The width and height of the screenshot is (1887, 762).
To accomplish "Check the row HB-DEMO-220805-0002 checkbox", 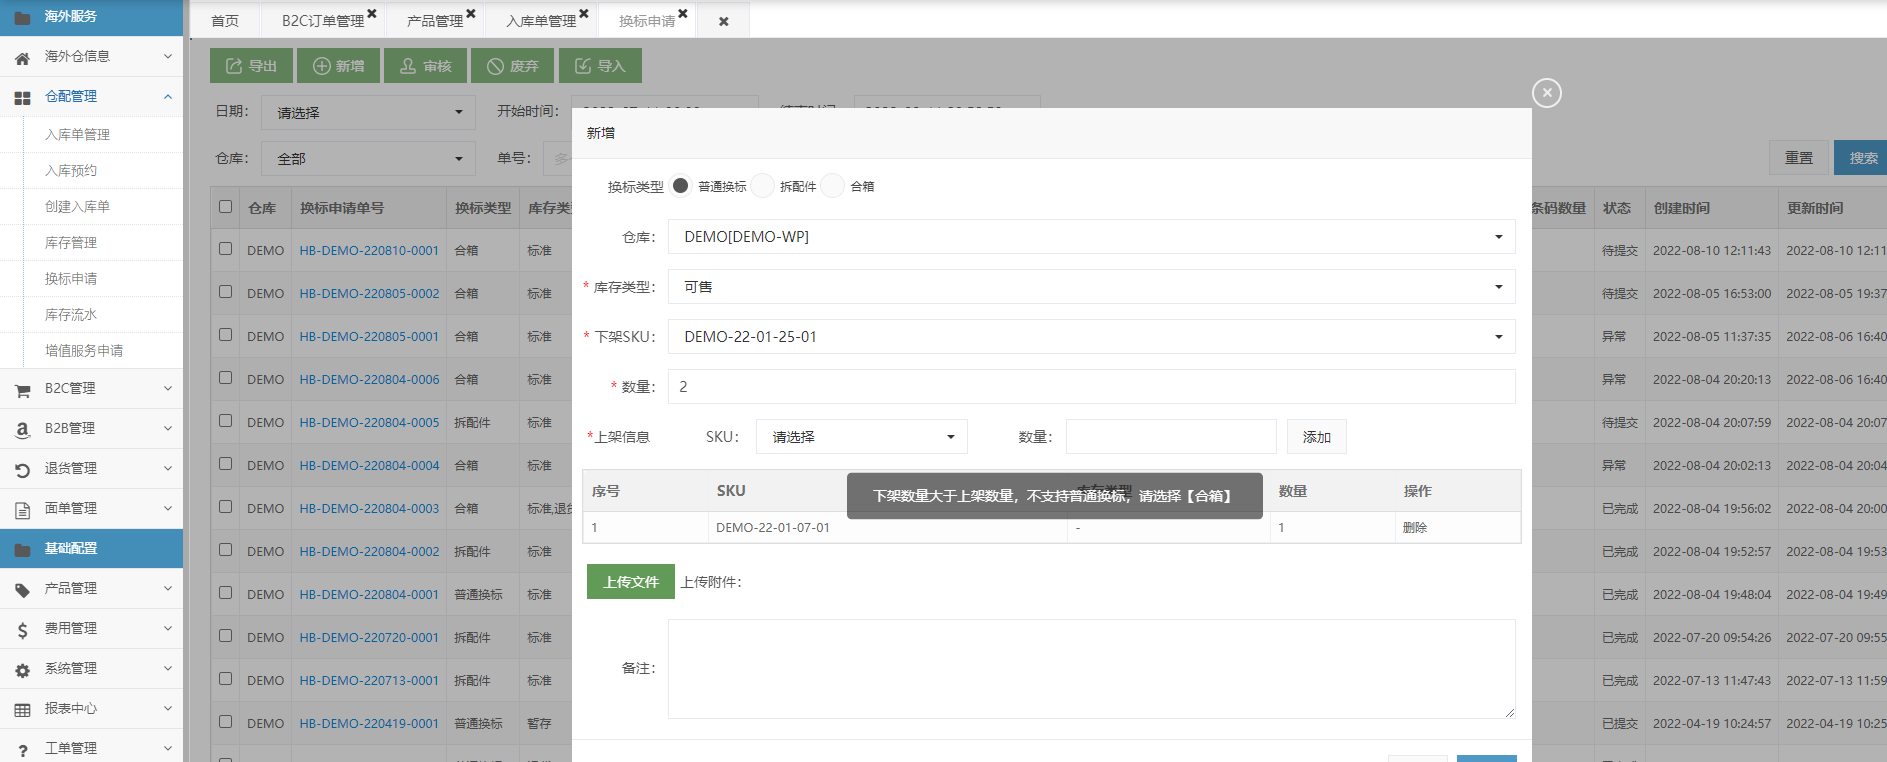I will pyautogui.click(x=225, y=292).
